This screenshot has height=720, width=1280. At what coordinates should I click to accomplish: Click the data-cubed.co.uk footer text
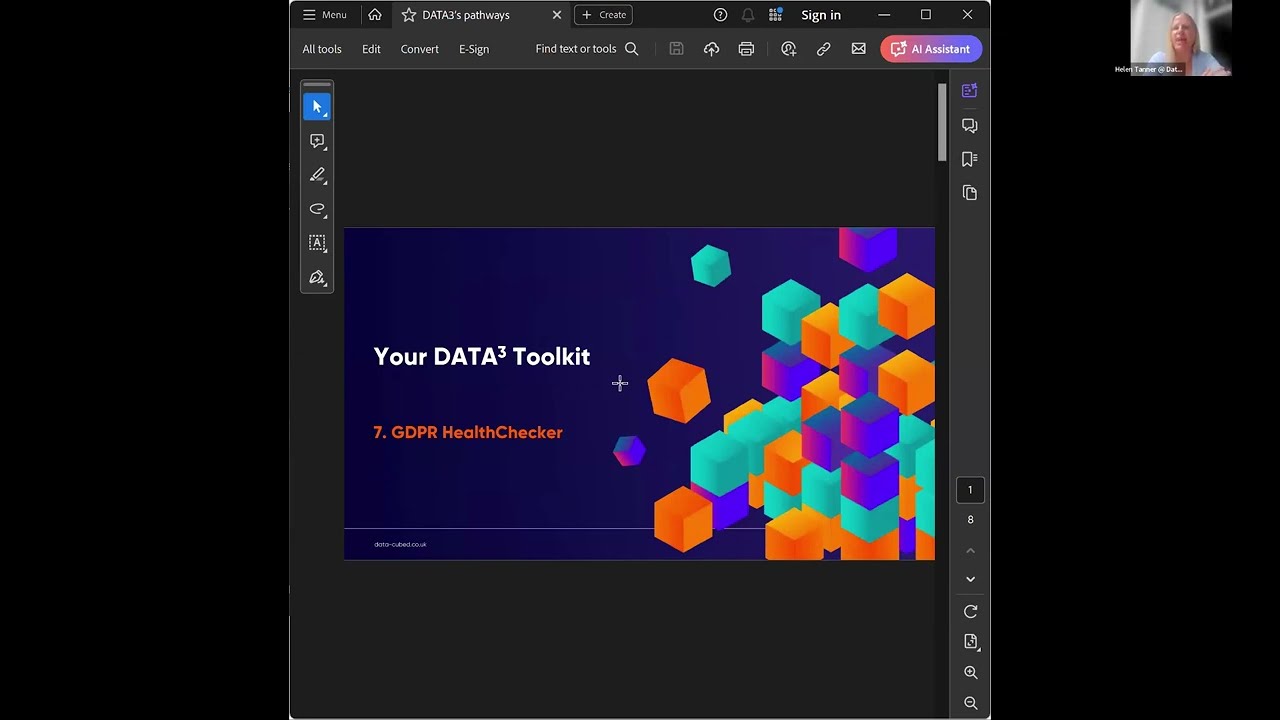tap(400, 544)
